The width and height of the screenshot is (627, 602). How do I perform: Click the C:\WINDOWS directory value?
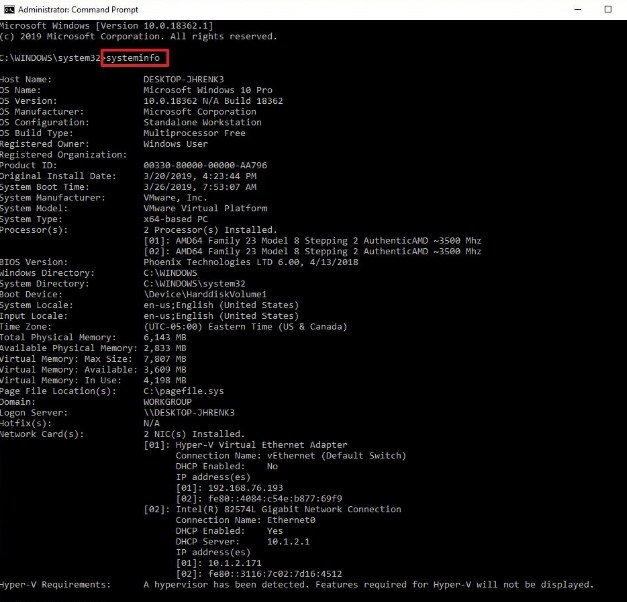click(170, 273)
